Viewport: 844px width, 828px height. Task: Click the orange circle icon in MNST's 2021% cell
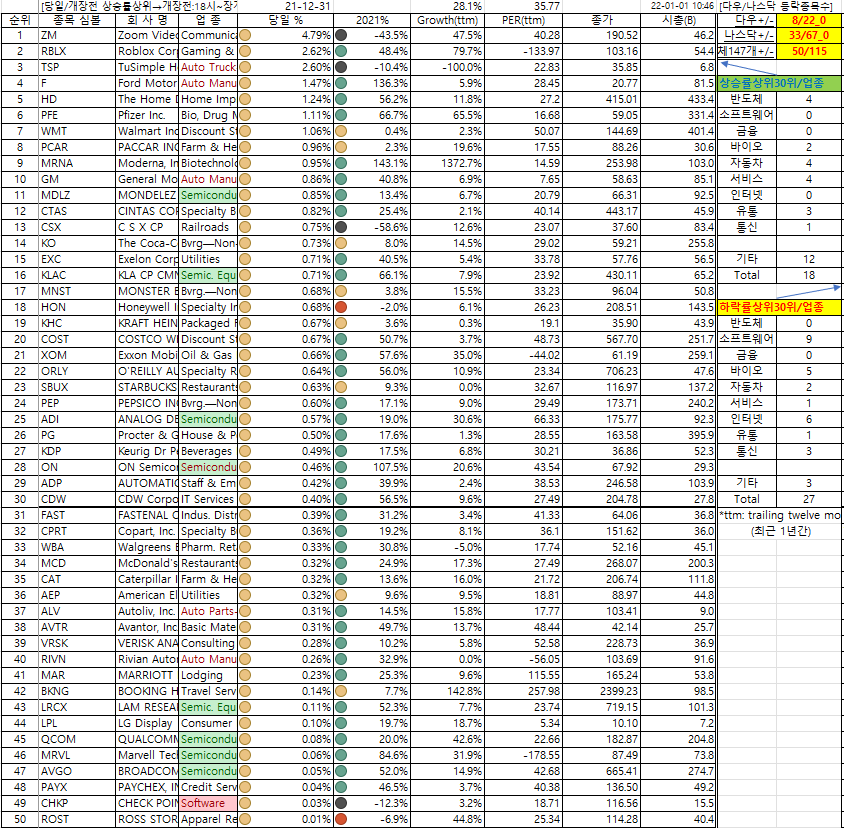coord(341,291)
